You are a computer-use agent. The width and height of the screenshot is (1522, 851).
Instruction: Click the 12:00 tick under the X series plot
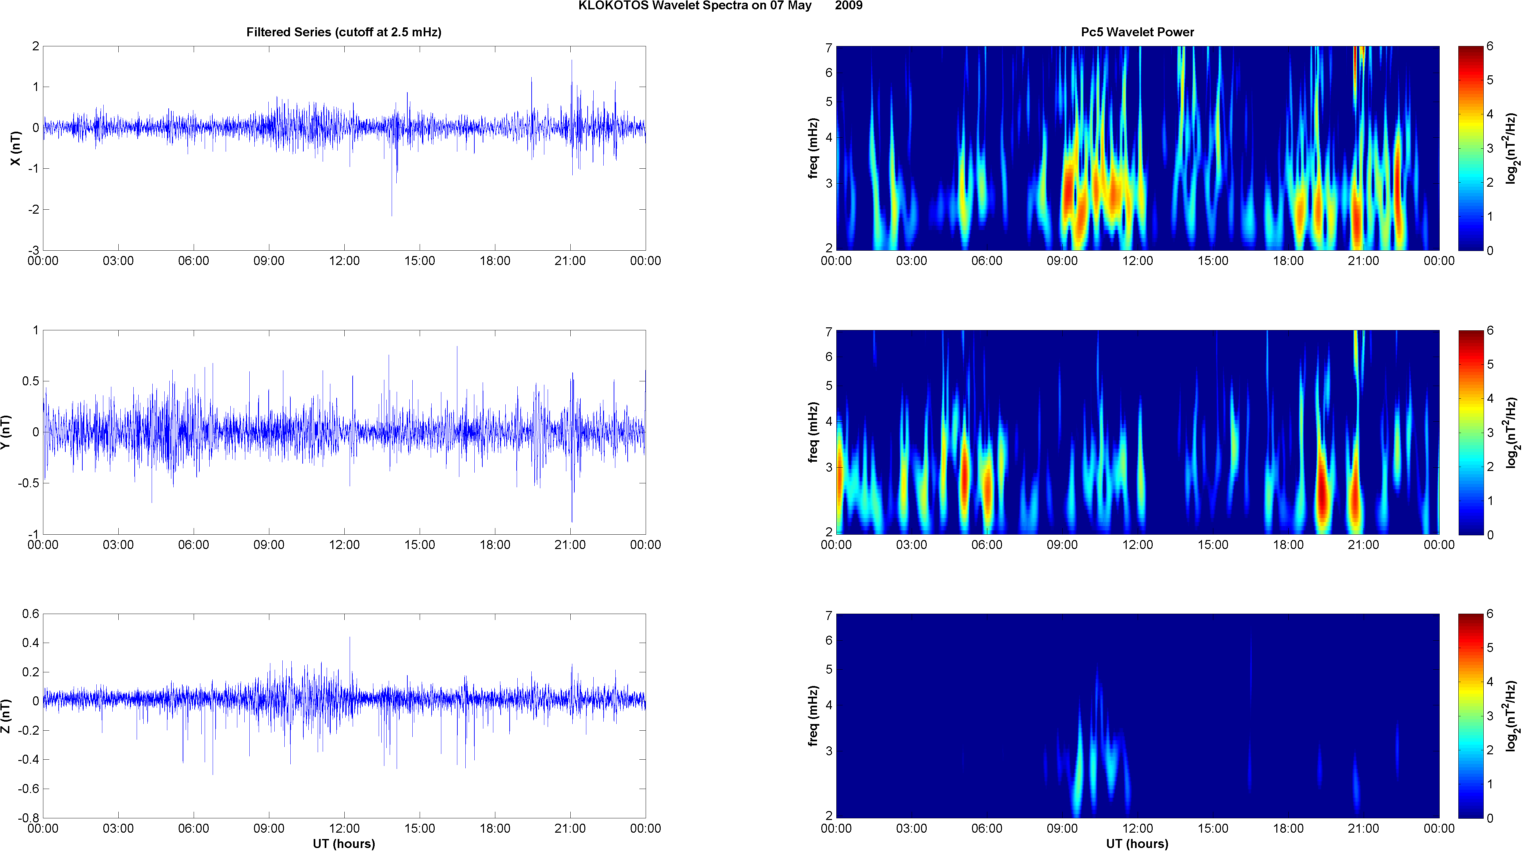tap(344, 261)
